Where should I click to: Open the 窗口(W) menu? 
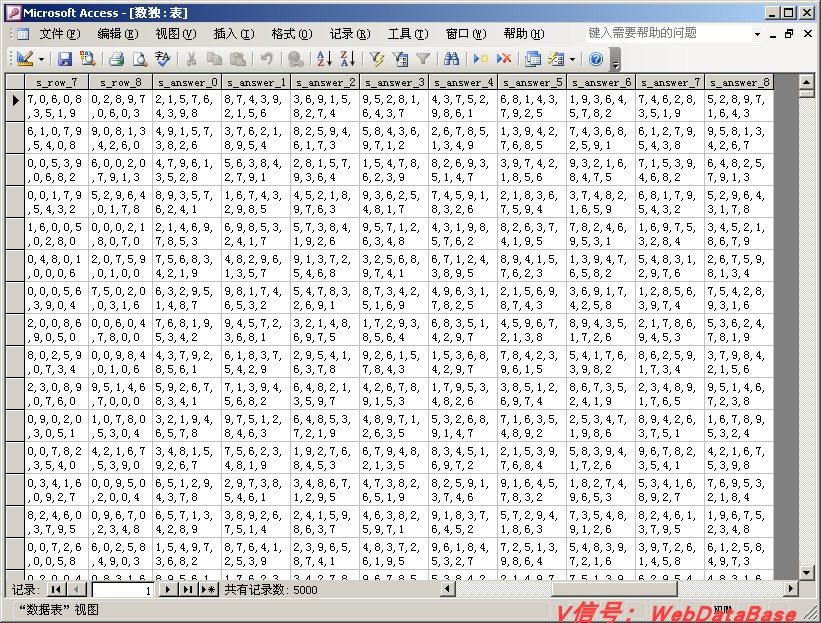click(466, 34)
